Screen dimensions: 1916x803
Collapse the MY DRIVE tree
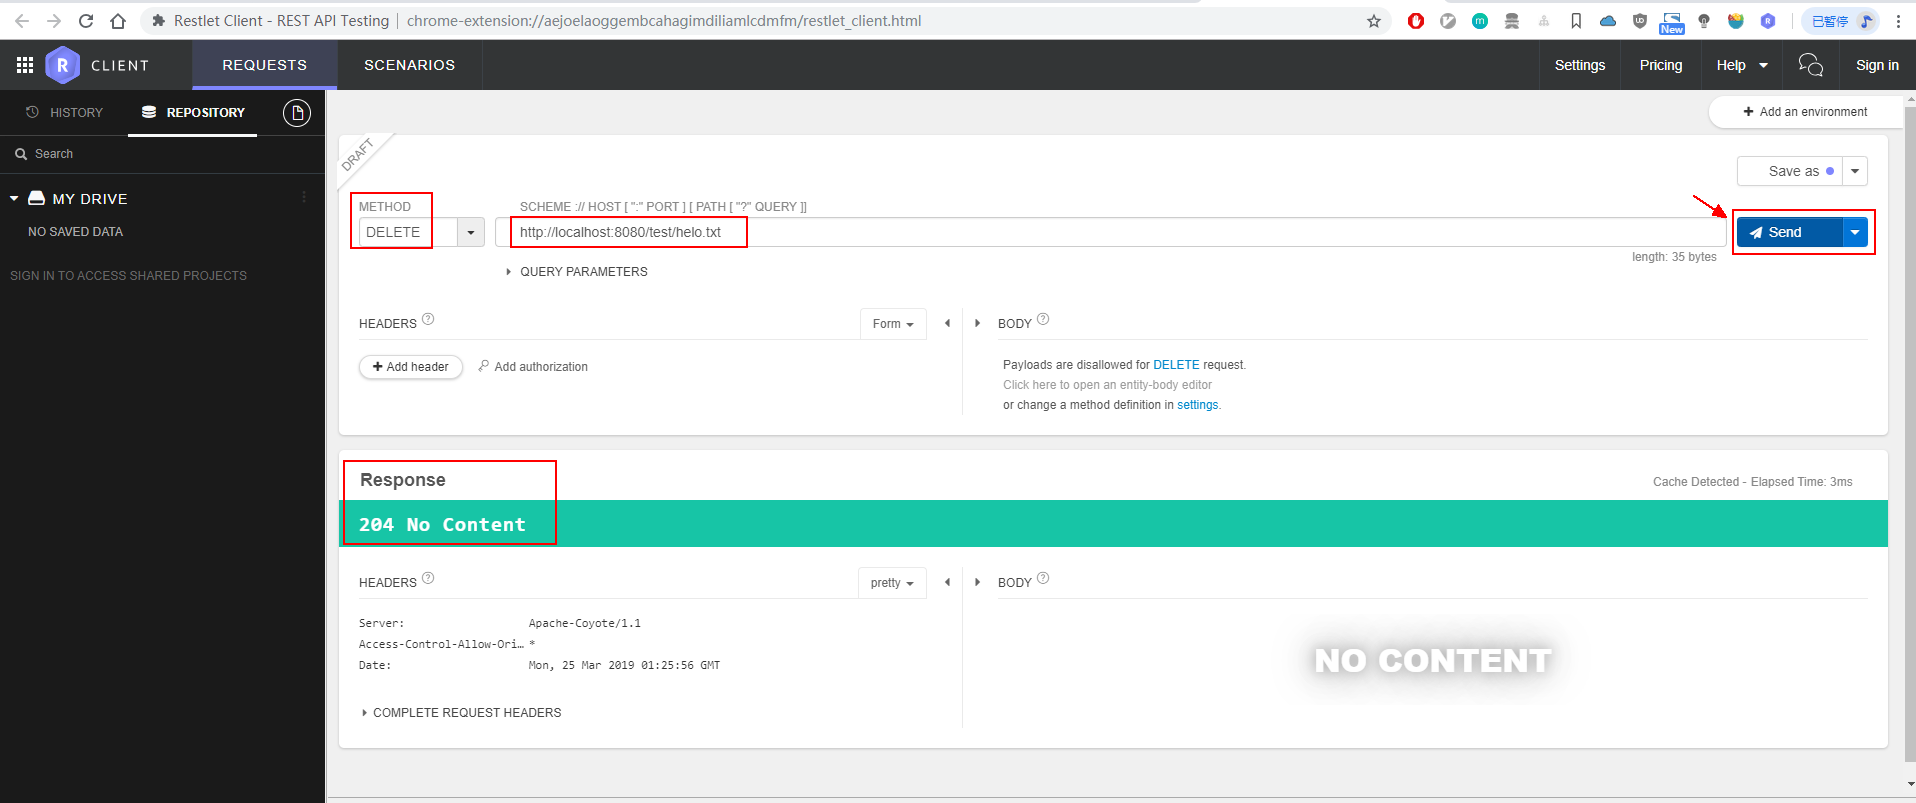(14, 199)
